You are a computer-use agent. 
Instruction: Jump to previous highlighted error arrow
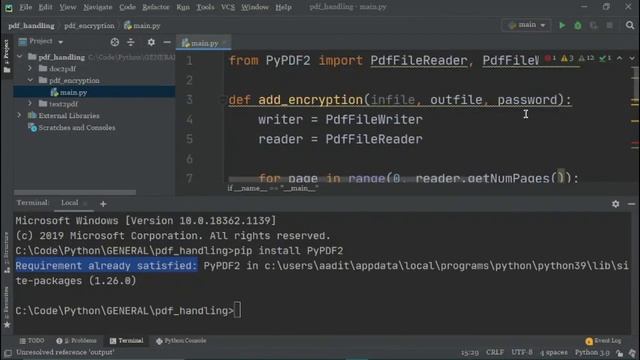click(x=620, y=58)
